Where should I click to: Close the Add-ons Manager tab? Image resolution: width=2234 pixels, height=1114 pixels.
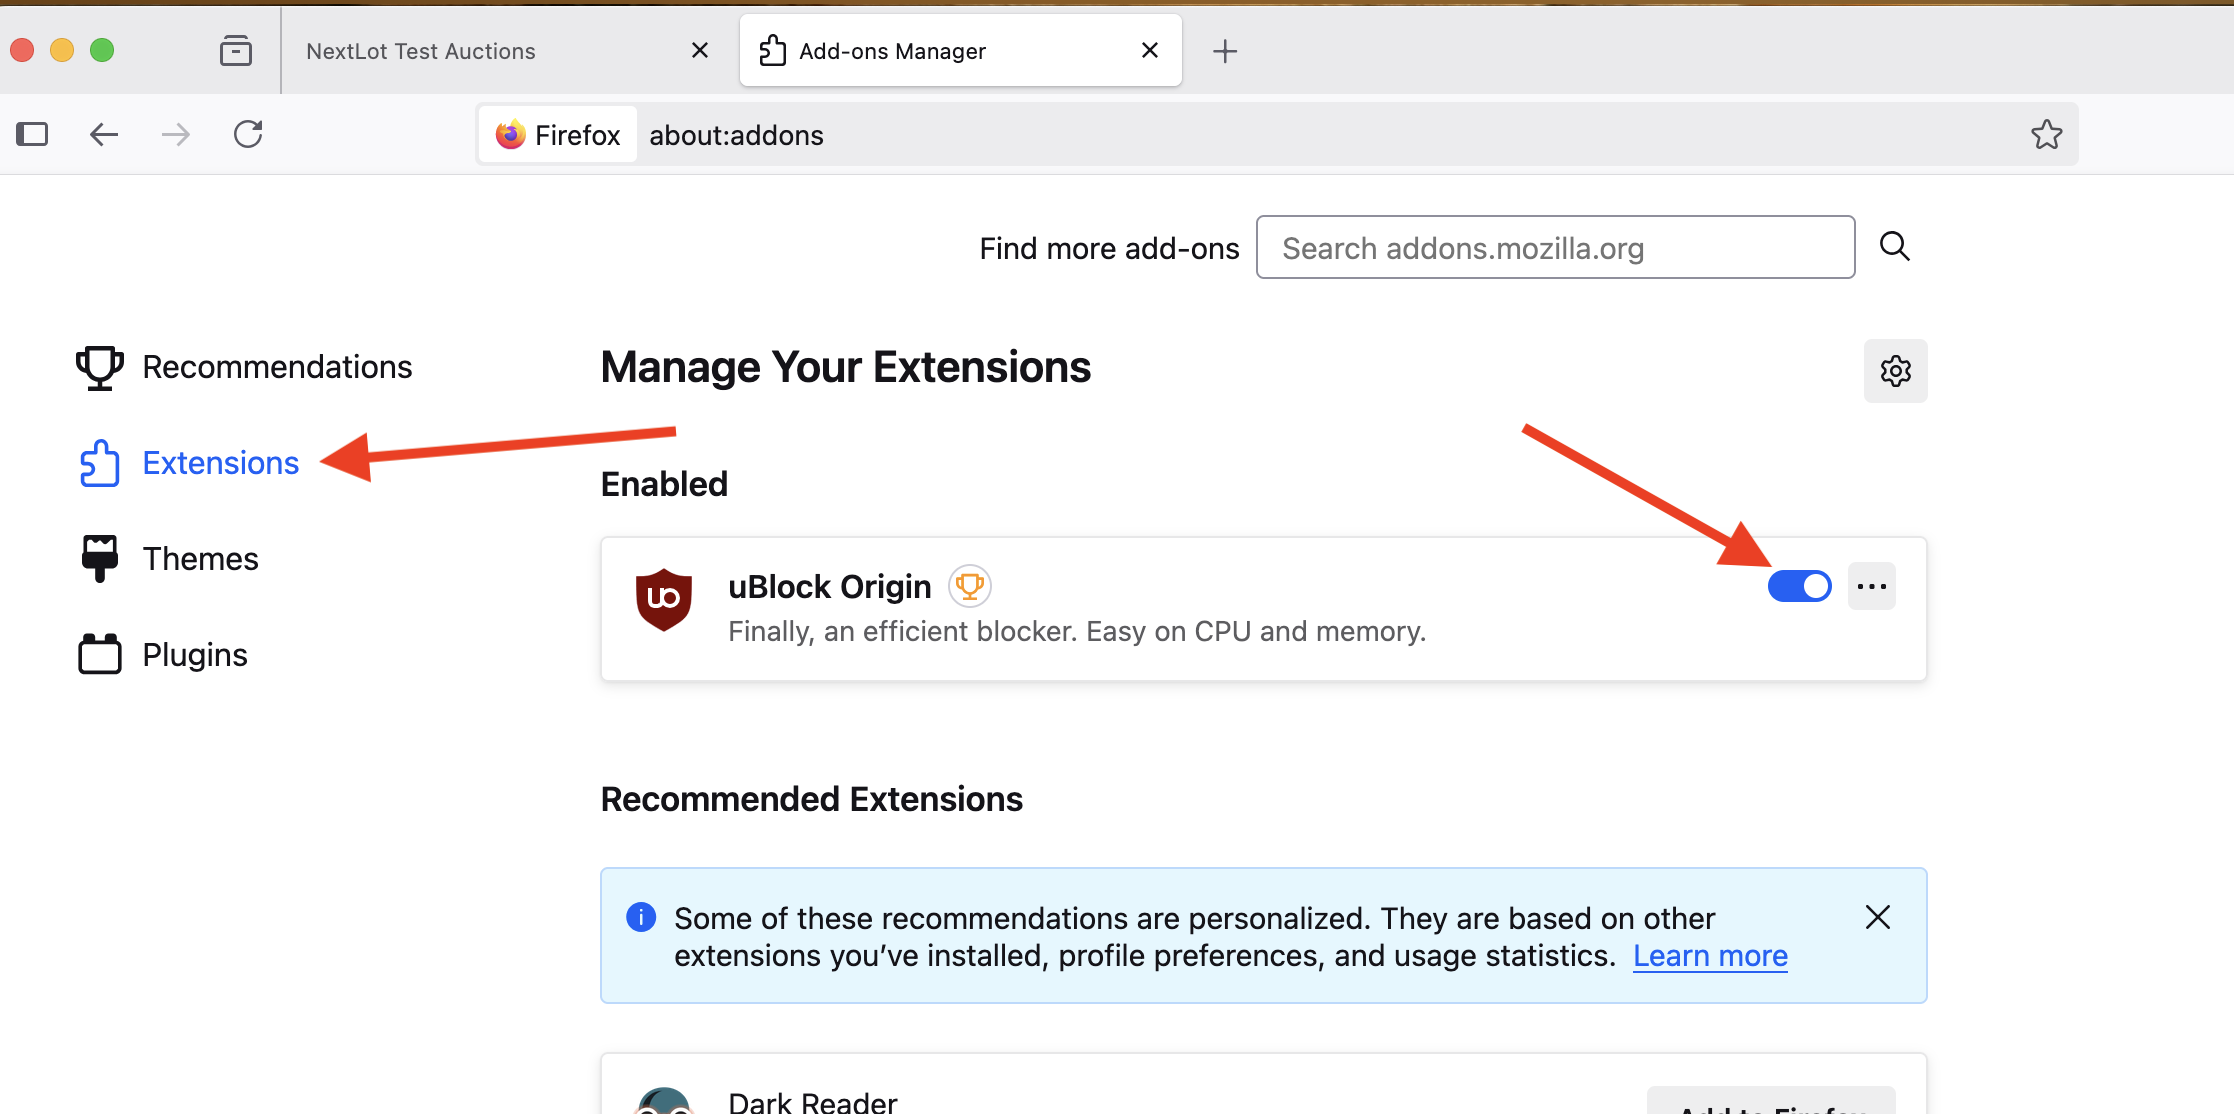click(1150, 51)
